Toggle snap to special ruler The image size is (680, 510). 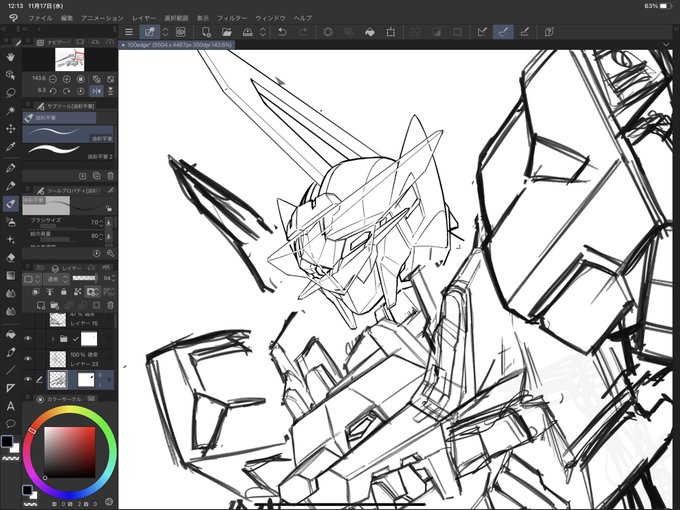tap(503, 32)
